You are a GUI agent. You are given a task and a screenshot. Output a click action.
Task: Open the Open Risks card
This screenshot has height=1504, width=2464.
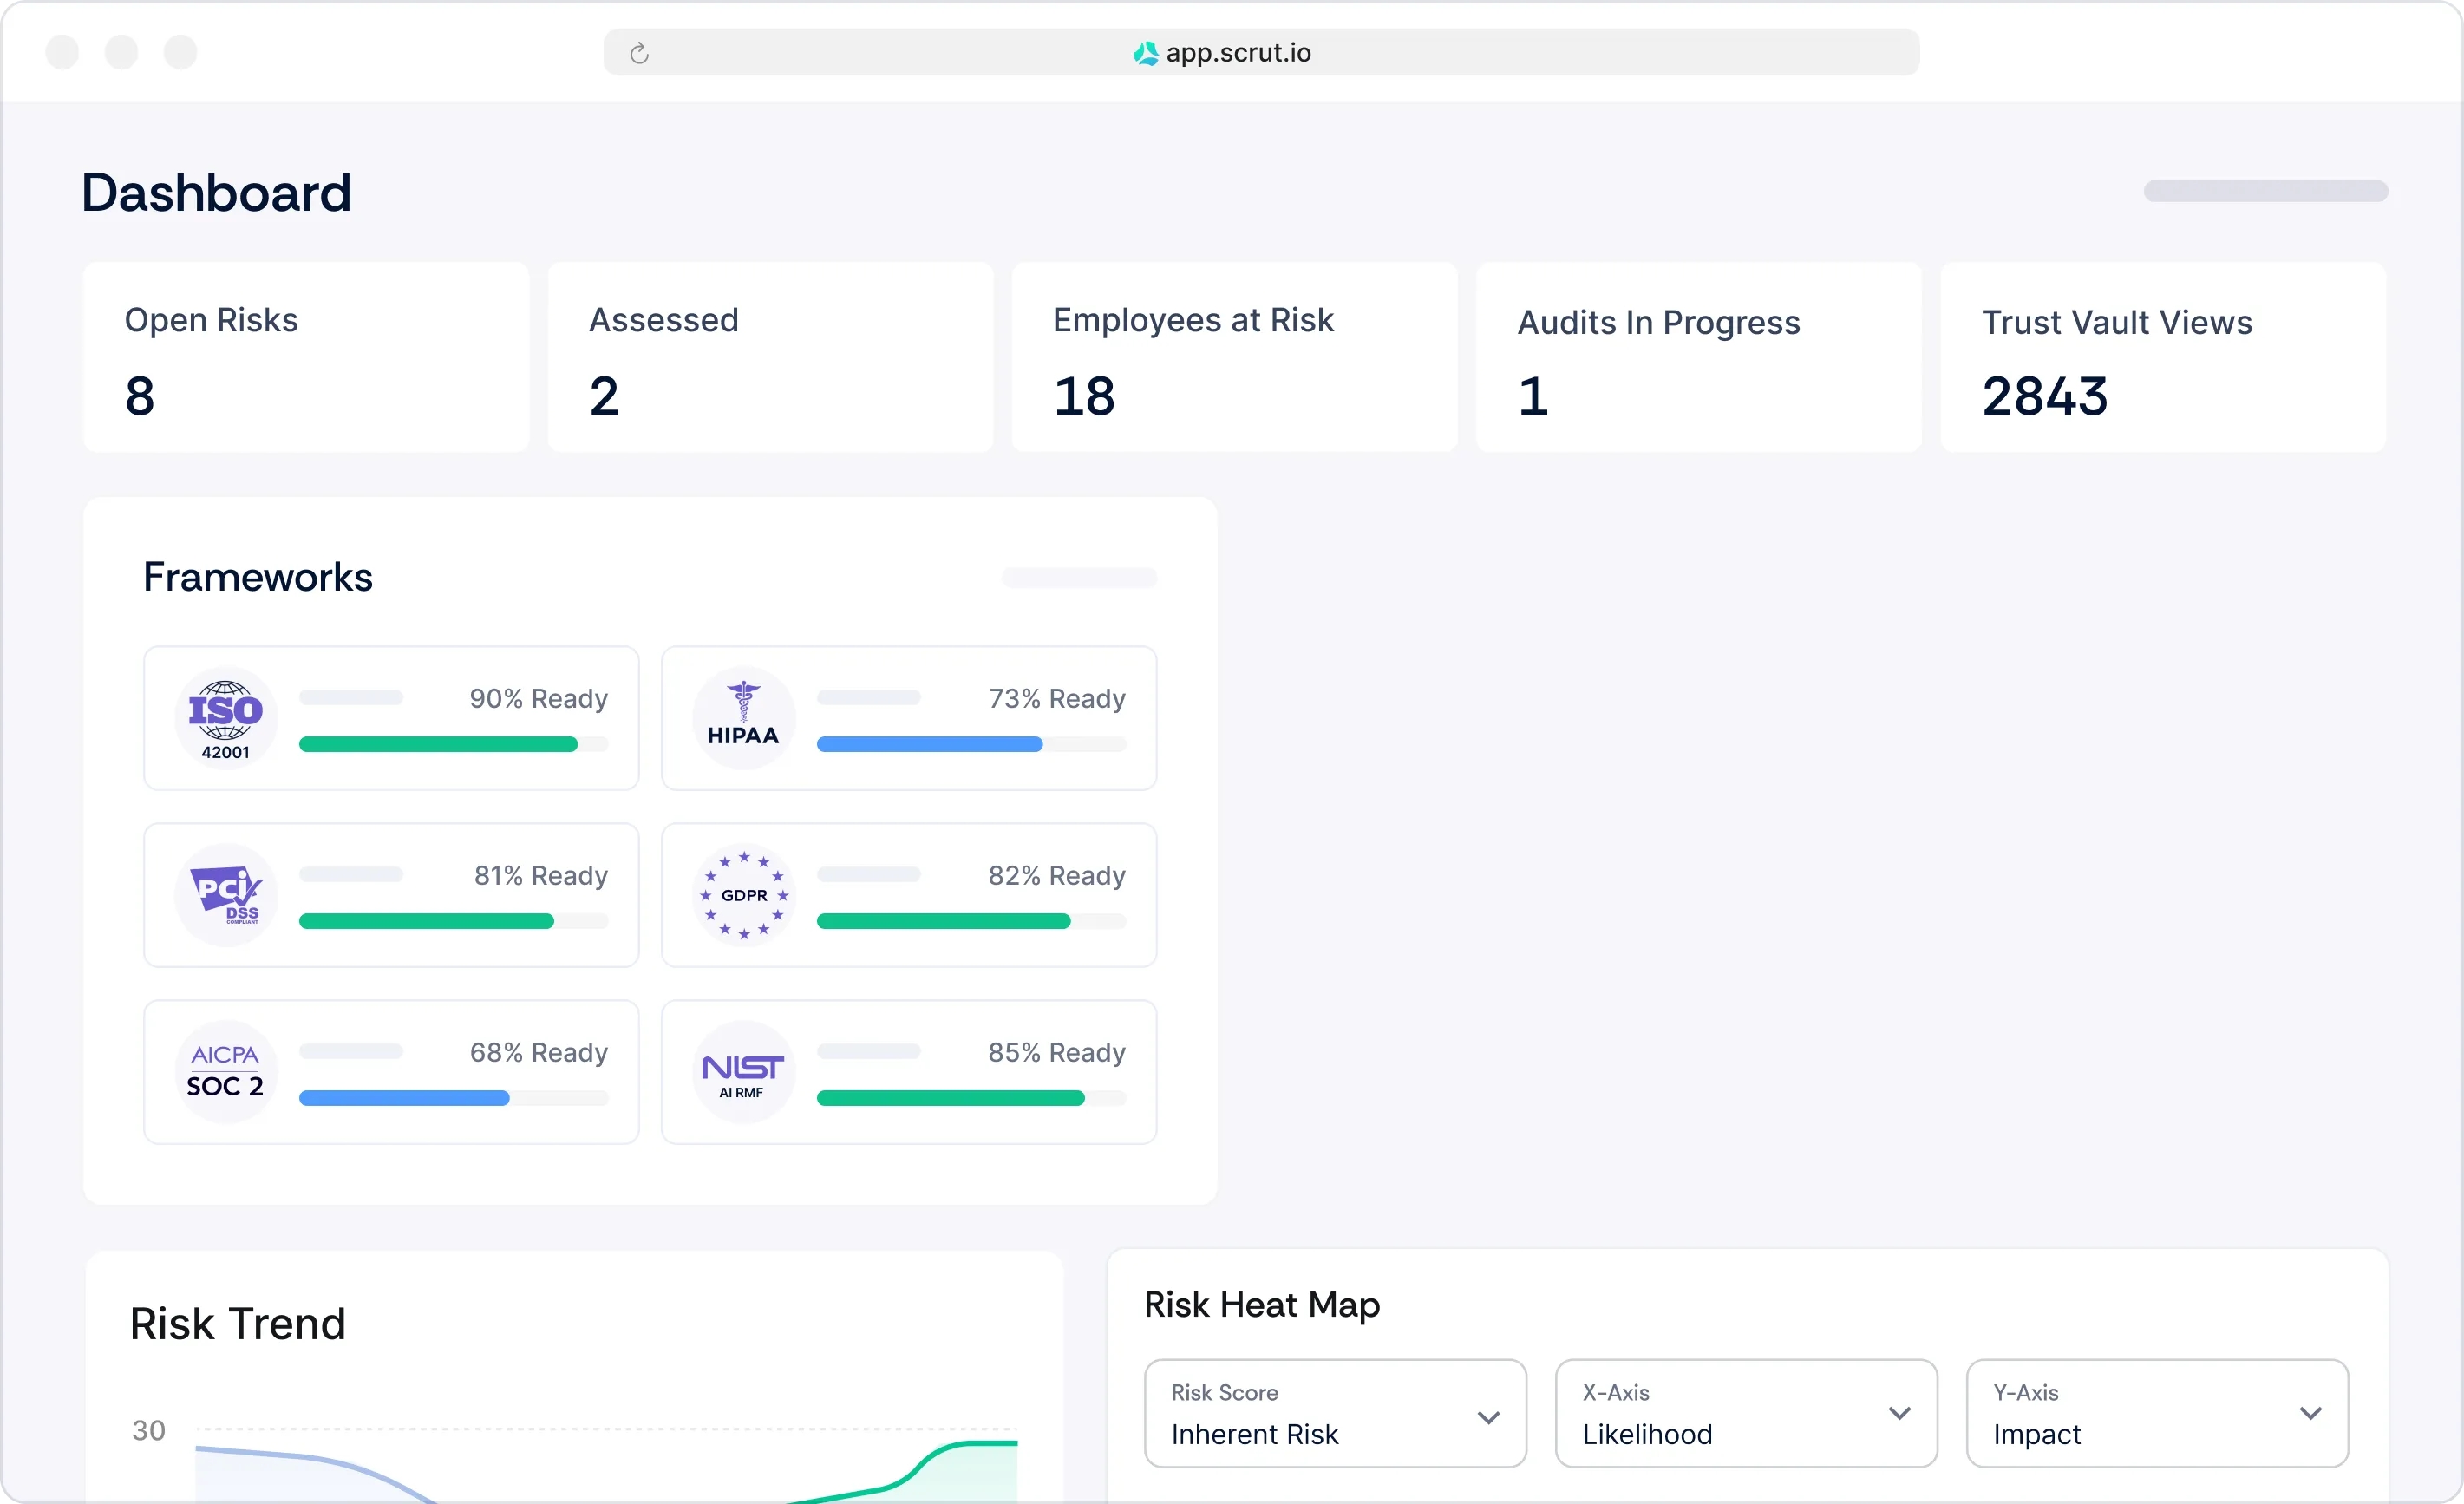tap(306, 357)
